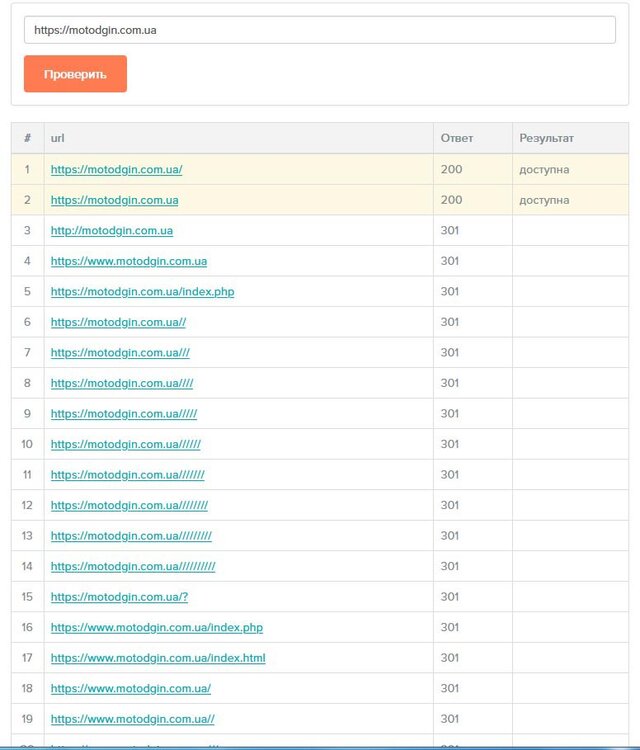Click the url column header
The height and width of the screenshot is (750, 640).
tap(58, 138)
